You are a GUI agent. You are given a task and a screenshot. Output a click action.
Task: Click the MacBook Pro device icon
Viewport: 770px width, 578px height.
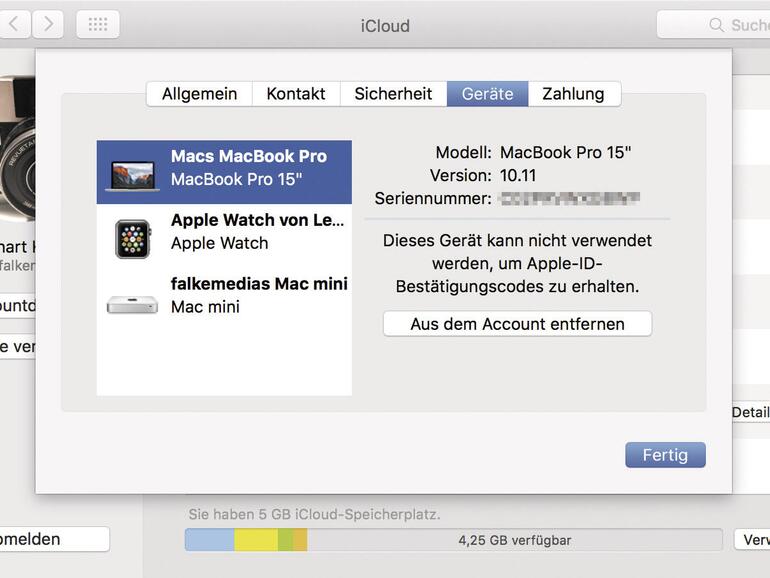[x=132, y=175]
